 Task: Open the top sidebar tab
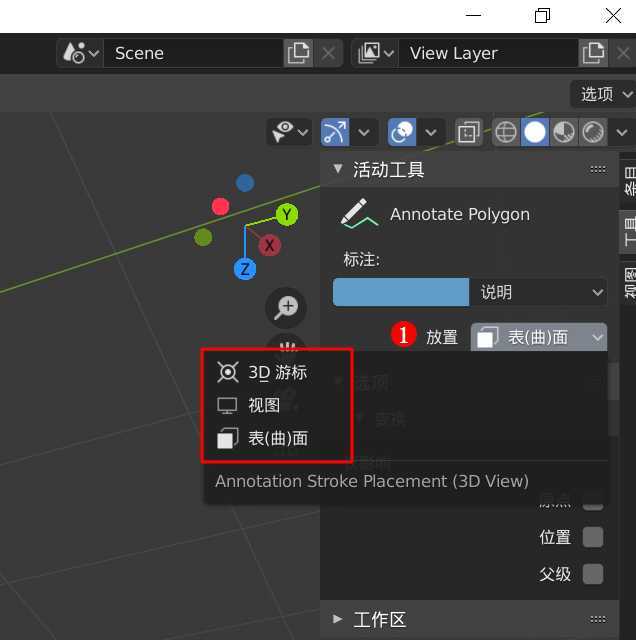(629, 180)
